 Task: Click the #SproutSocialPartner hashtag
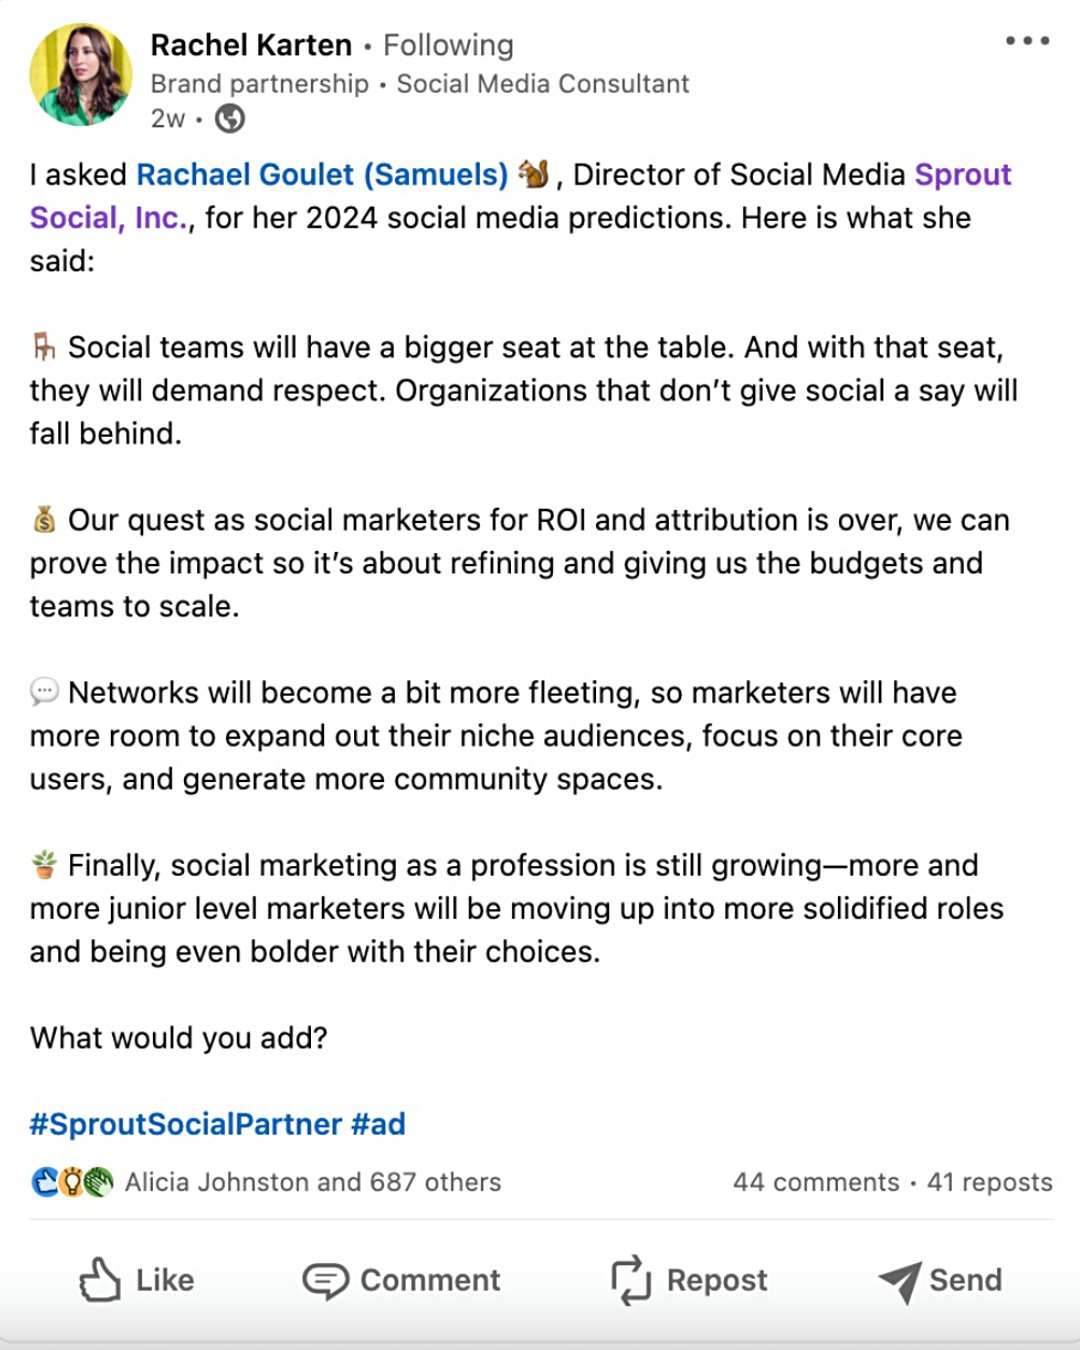[186, 1124]
